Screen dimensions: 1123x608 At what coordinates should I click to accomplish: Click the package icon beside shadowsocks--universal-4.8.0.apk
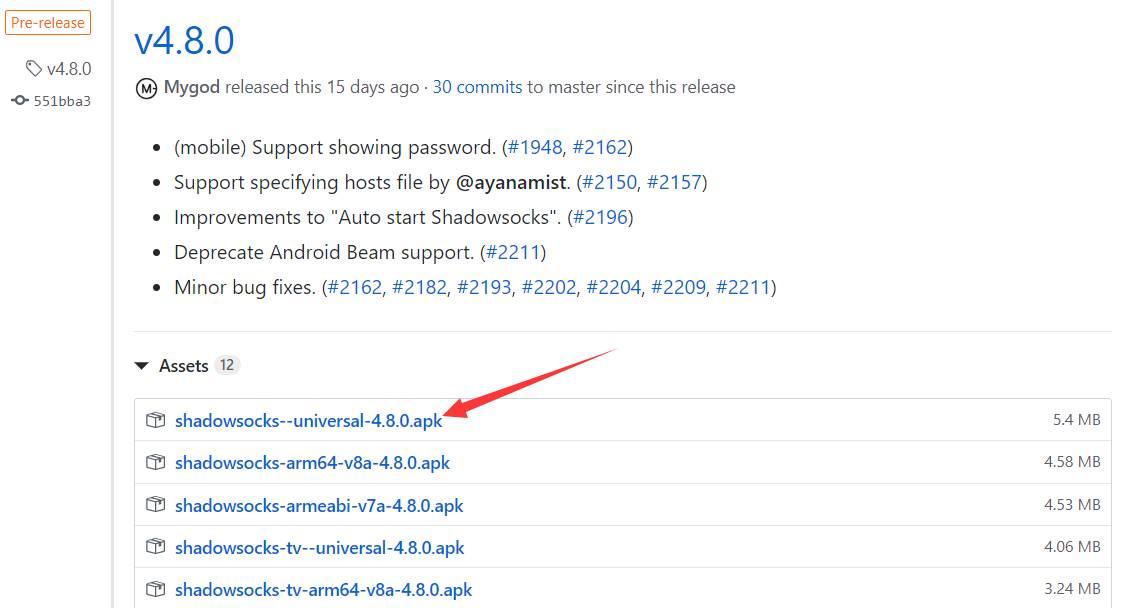point(154,420)
